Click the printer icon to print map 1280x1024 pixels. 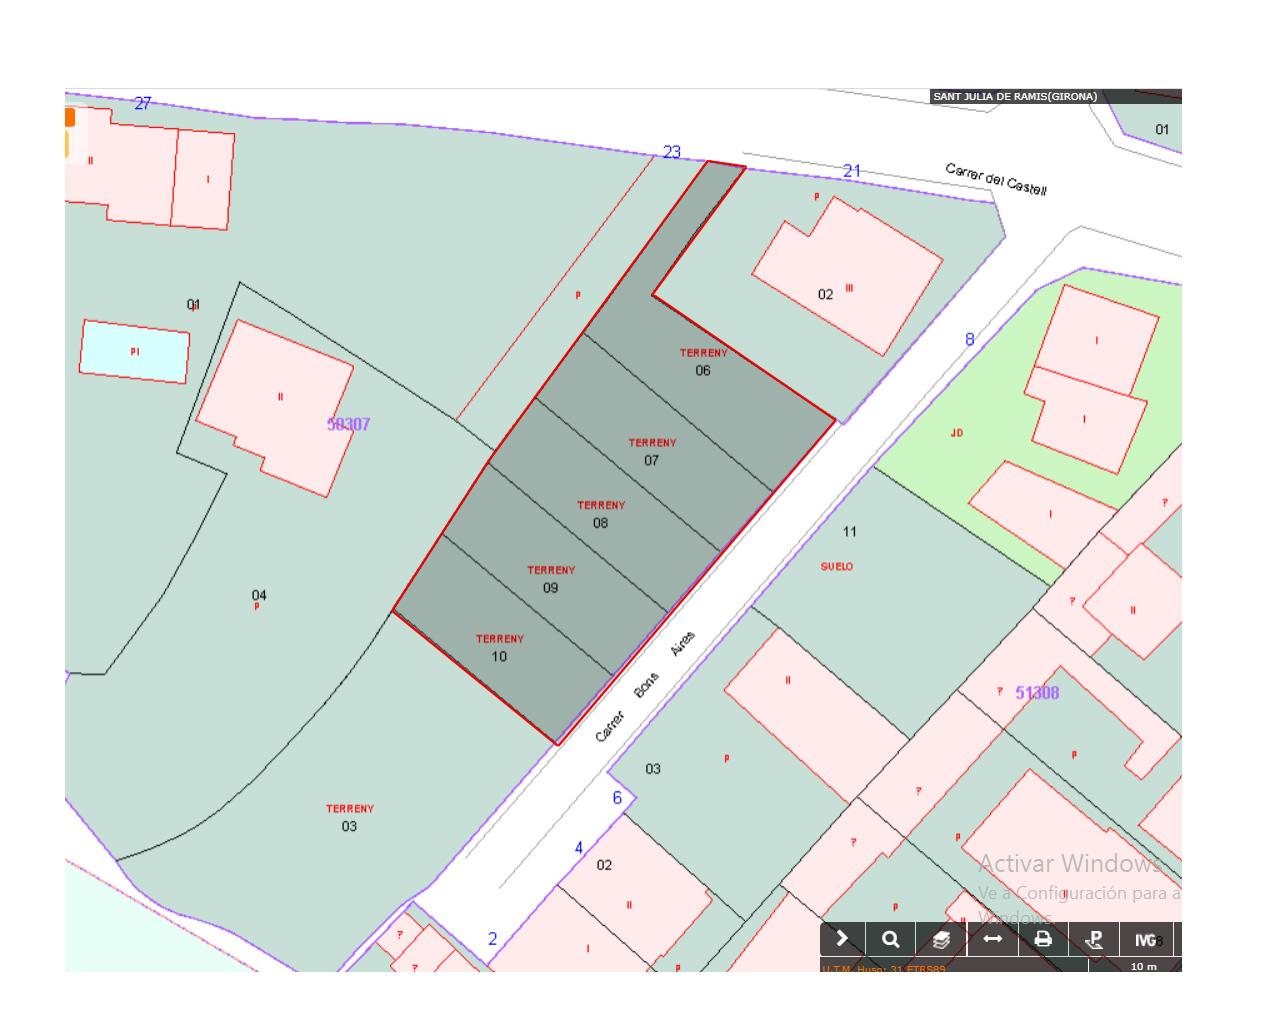click(x=1043, y=939)
